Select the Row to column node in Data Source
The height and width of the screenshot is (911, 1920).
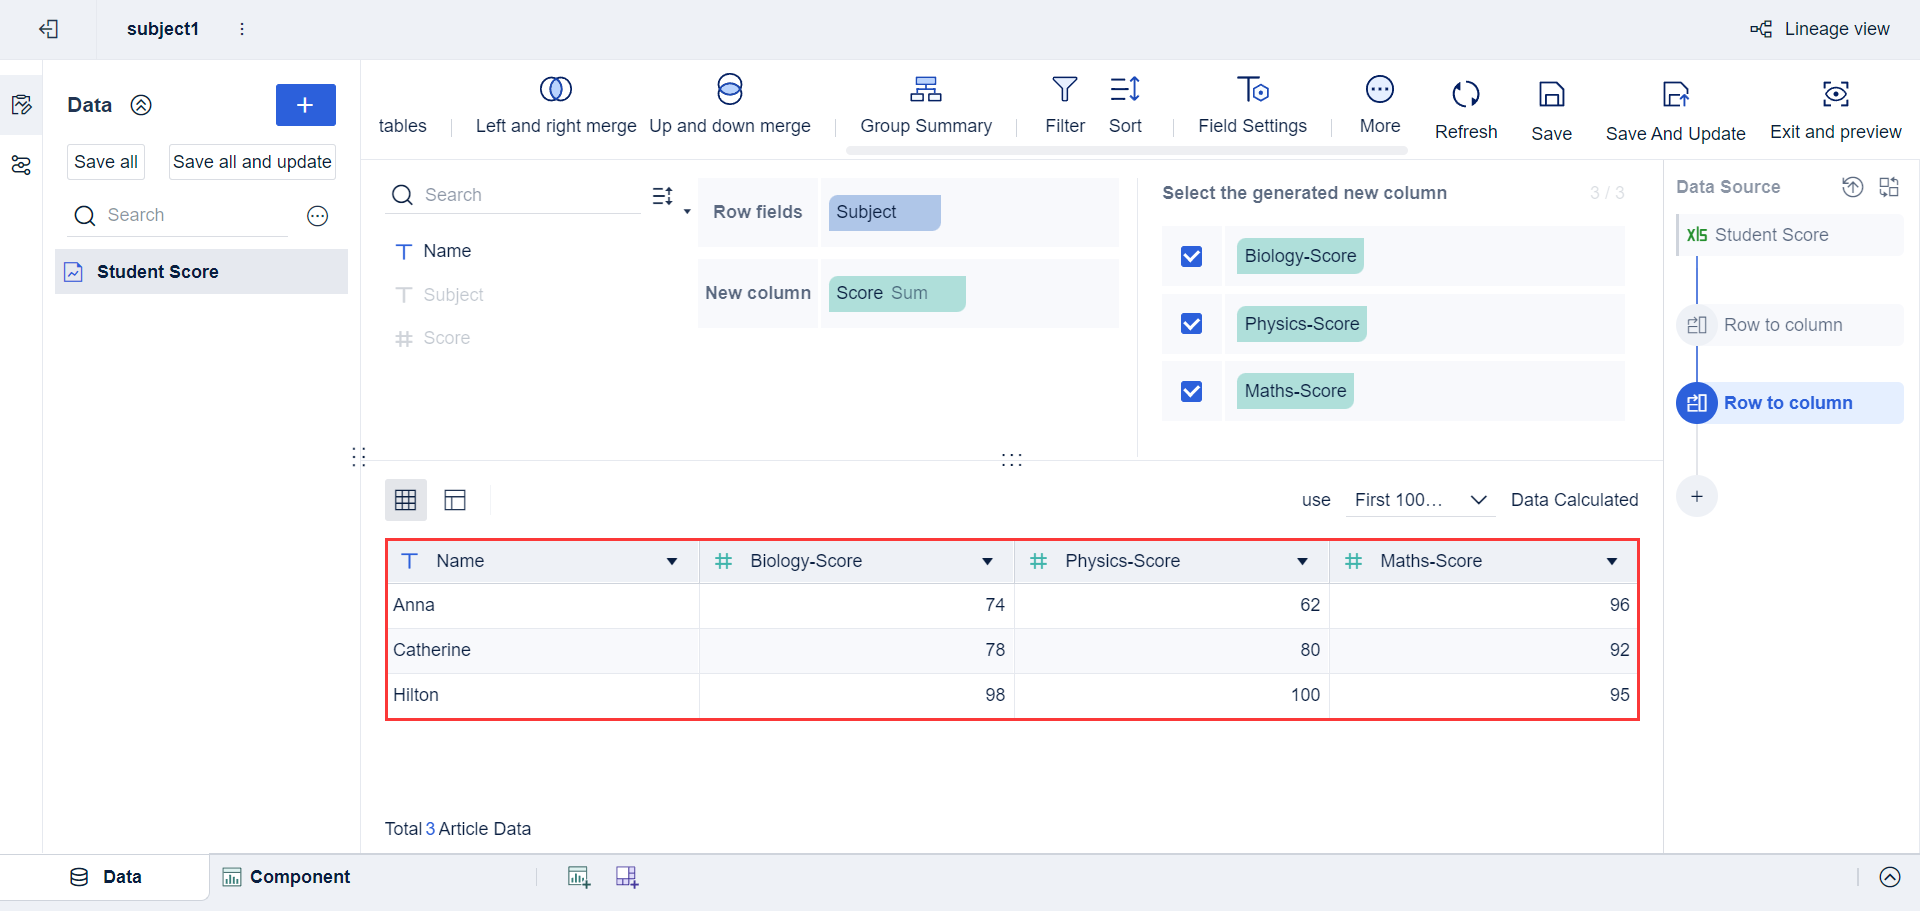(x=1789, y=402)
